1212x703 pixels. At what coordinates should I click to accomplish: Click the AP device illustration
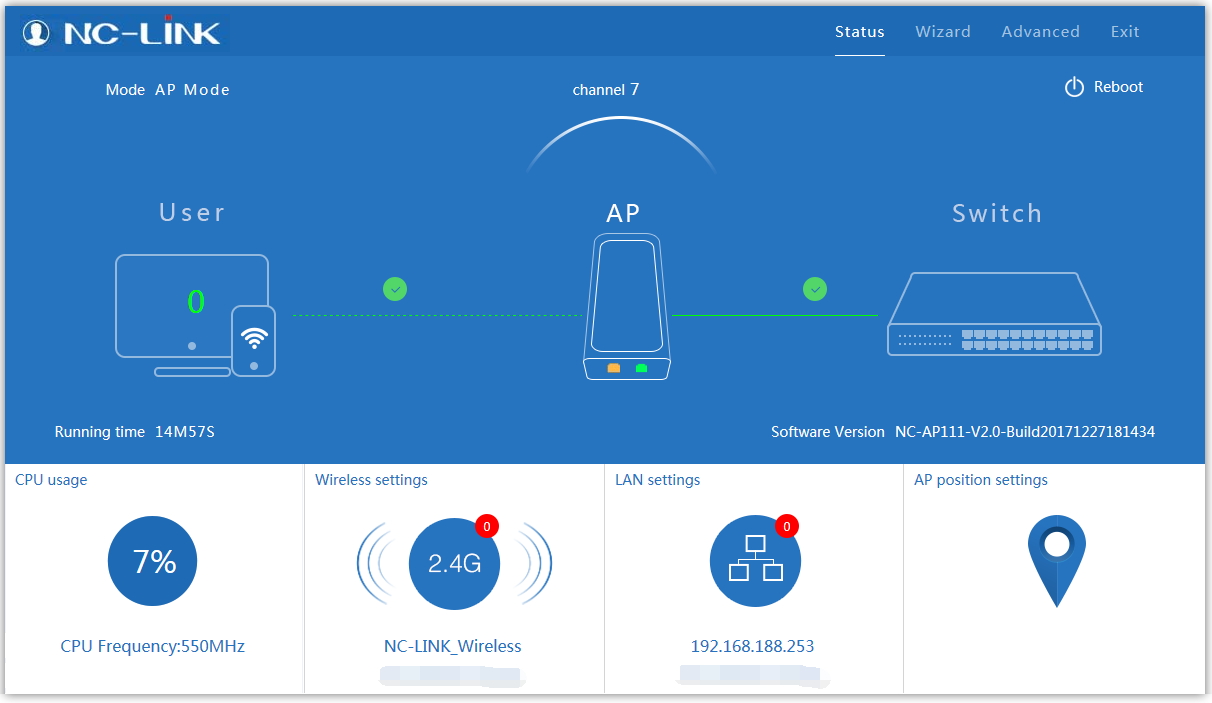coord(627,306)
